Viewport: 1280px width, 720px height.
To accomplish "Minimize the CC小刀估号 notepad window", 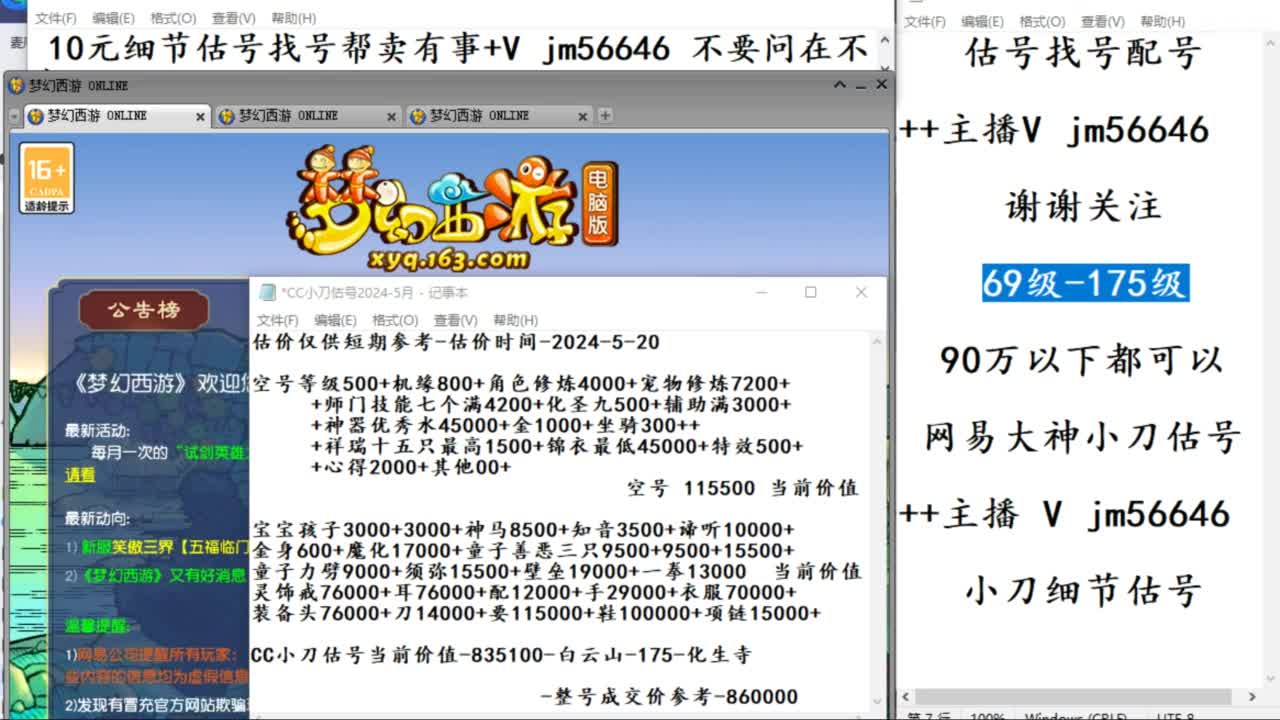I will click(x=761, y=292).
